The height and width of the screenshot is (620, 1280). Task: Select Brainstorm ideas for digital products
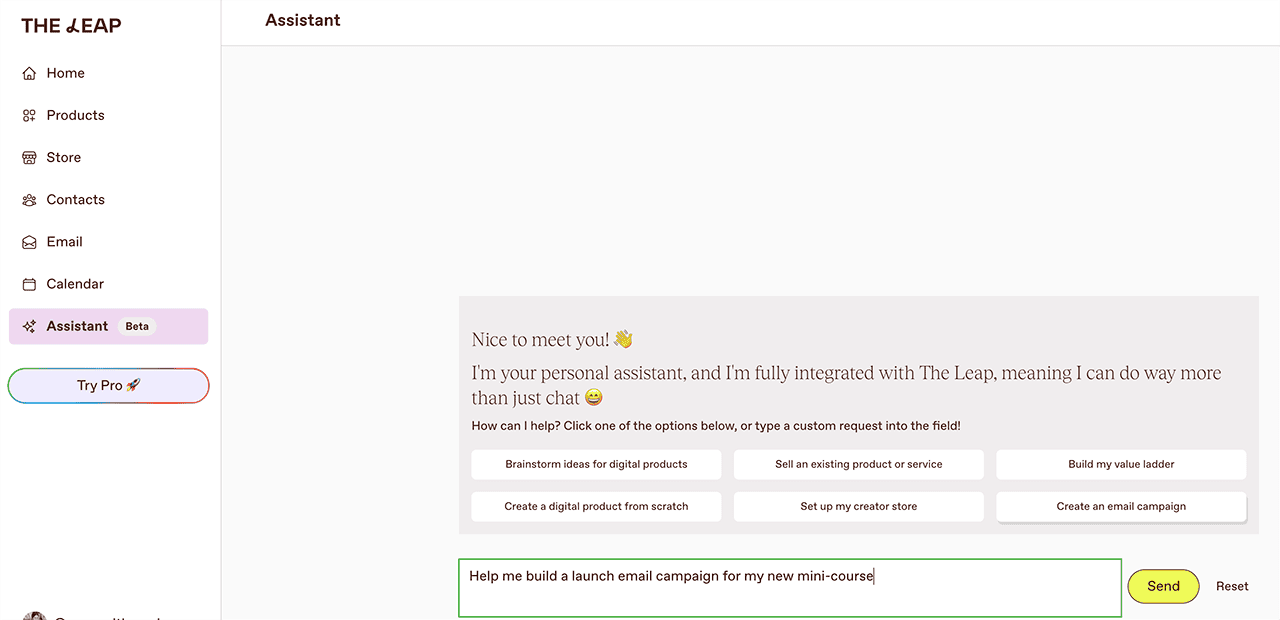click(x=596, y=464)
